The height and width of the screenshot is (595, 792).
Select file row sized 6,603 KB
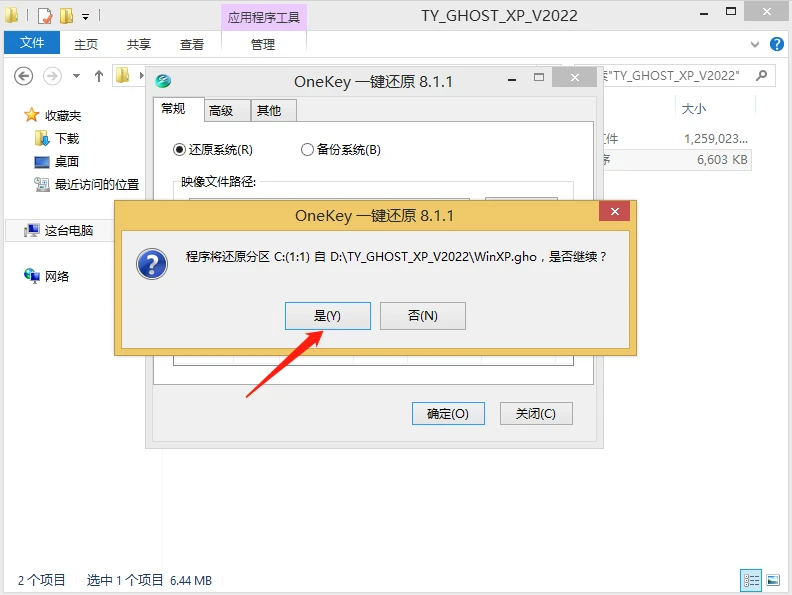677,160
